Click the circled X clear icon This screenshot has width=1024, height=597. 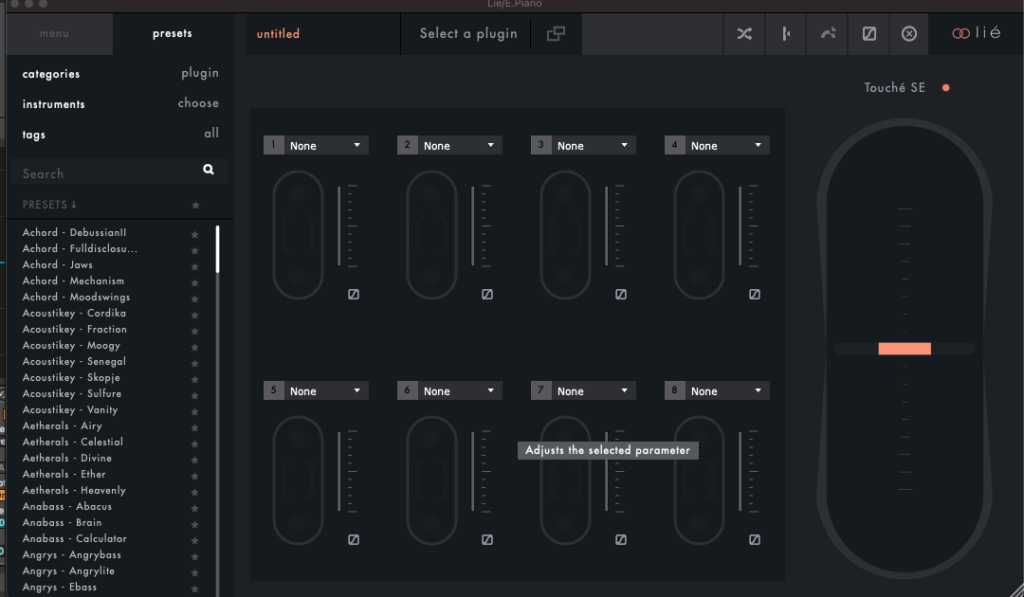click(x=909, y=34)
